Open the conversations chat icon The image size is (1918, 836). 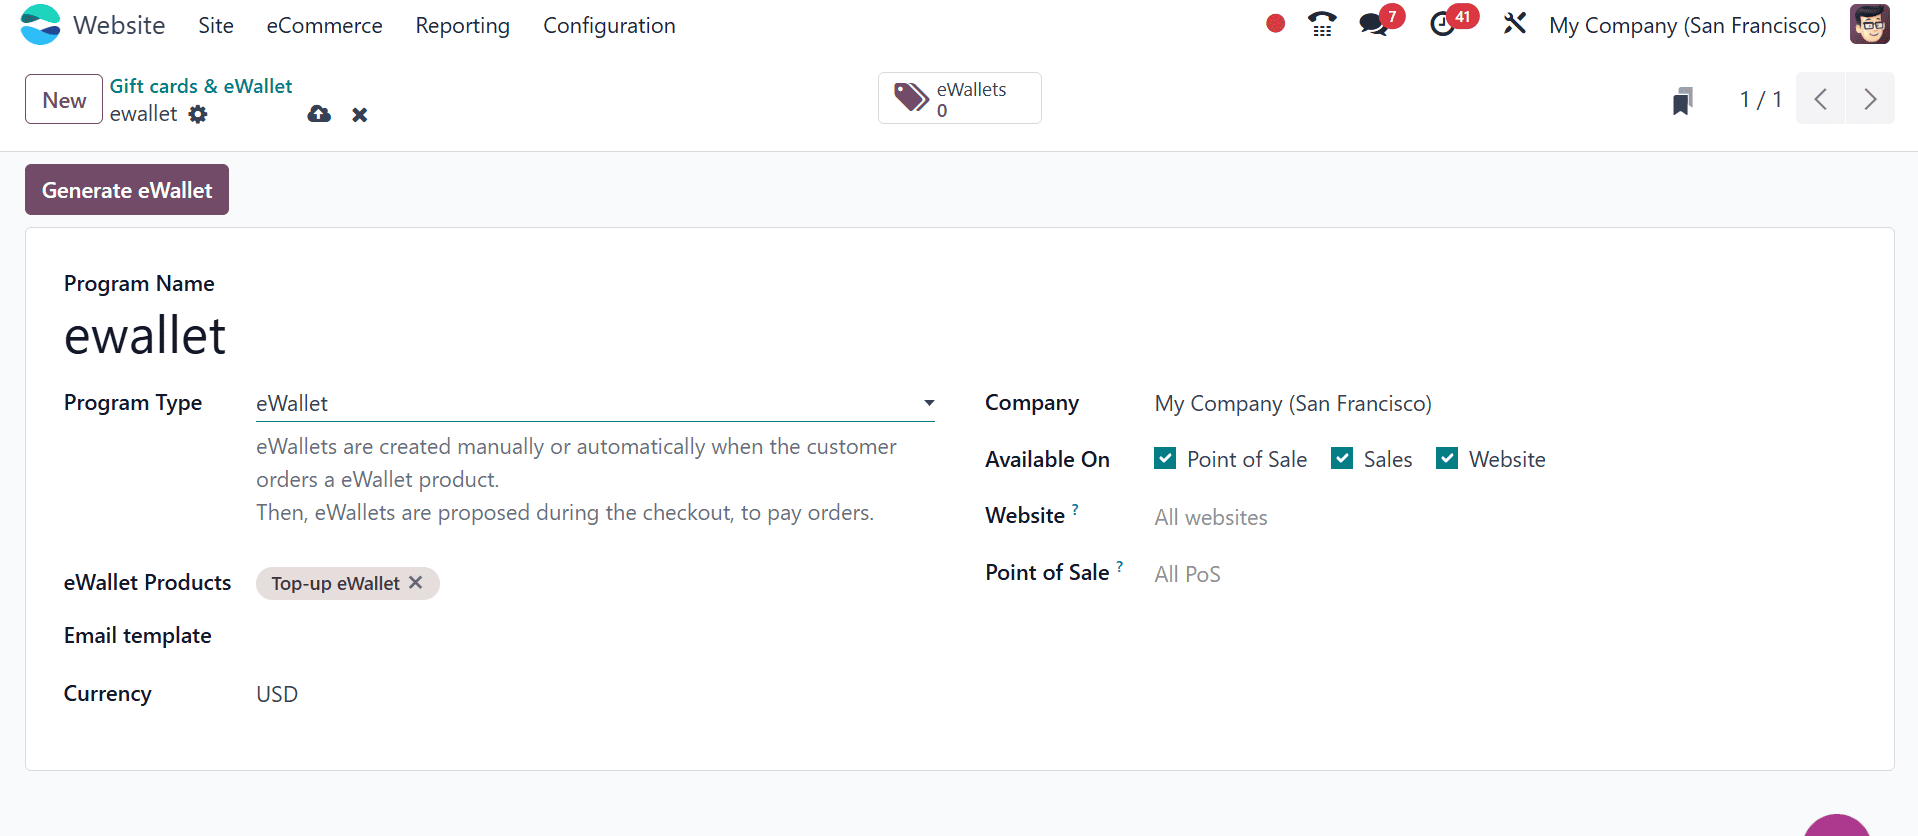[1374, 24]
